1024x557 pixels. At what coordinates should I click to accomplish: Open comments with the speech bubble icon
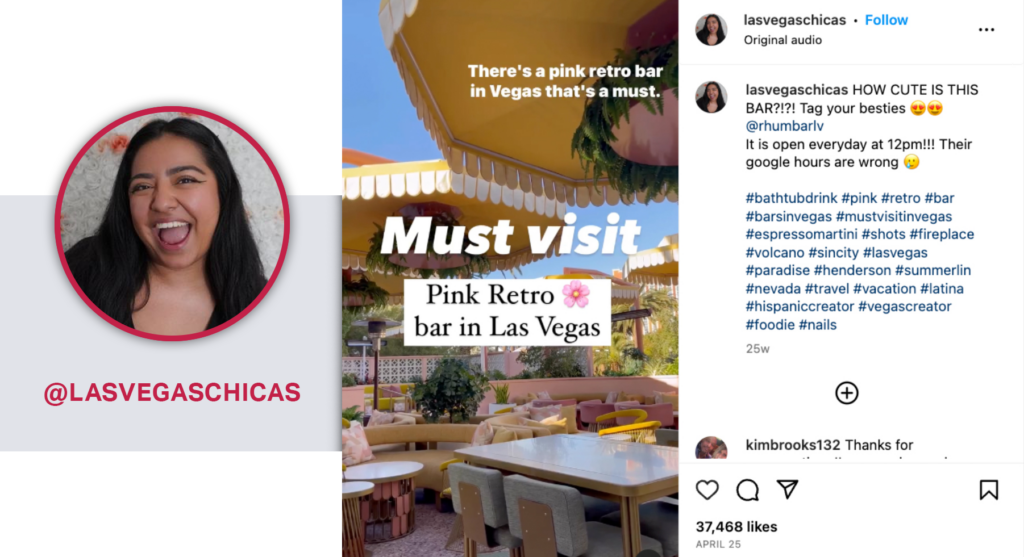tap(747, 490)
